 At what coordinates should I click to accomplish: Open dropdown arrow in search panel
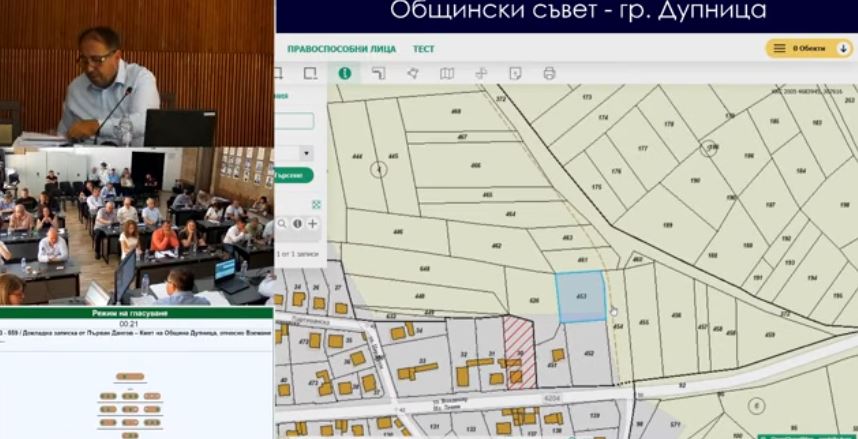click(306, 153)
